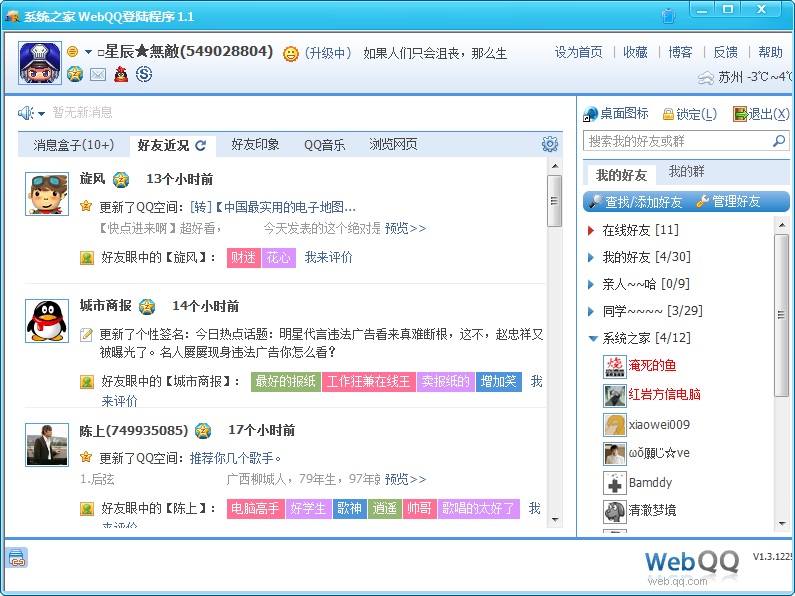Click the speaker sound icon
The image size is (795, 596).
tap(26, 113)
